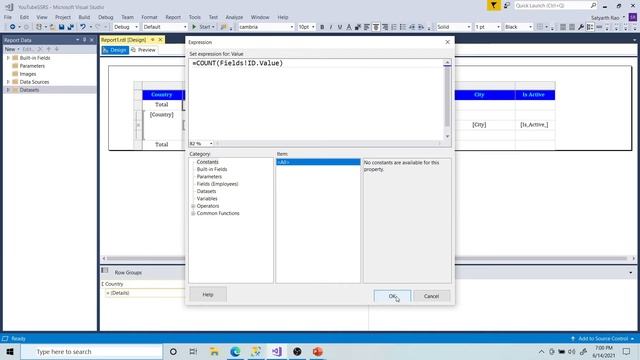The image size is (640, 360).
Task: Expand the Data Sources folder in Report Data
Action: [x=8, y=82]
